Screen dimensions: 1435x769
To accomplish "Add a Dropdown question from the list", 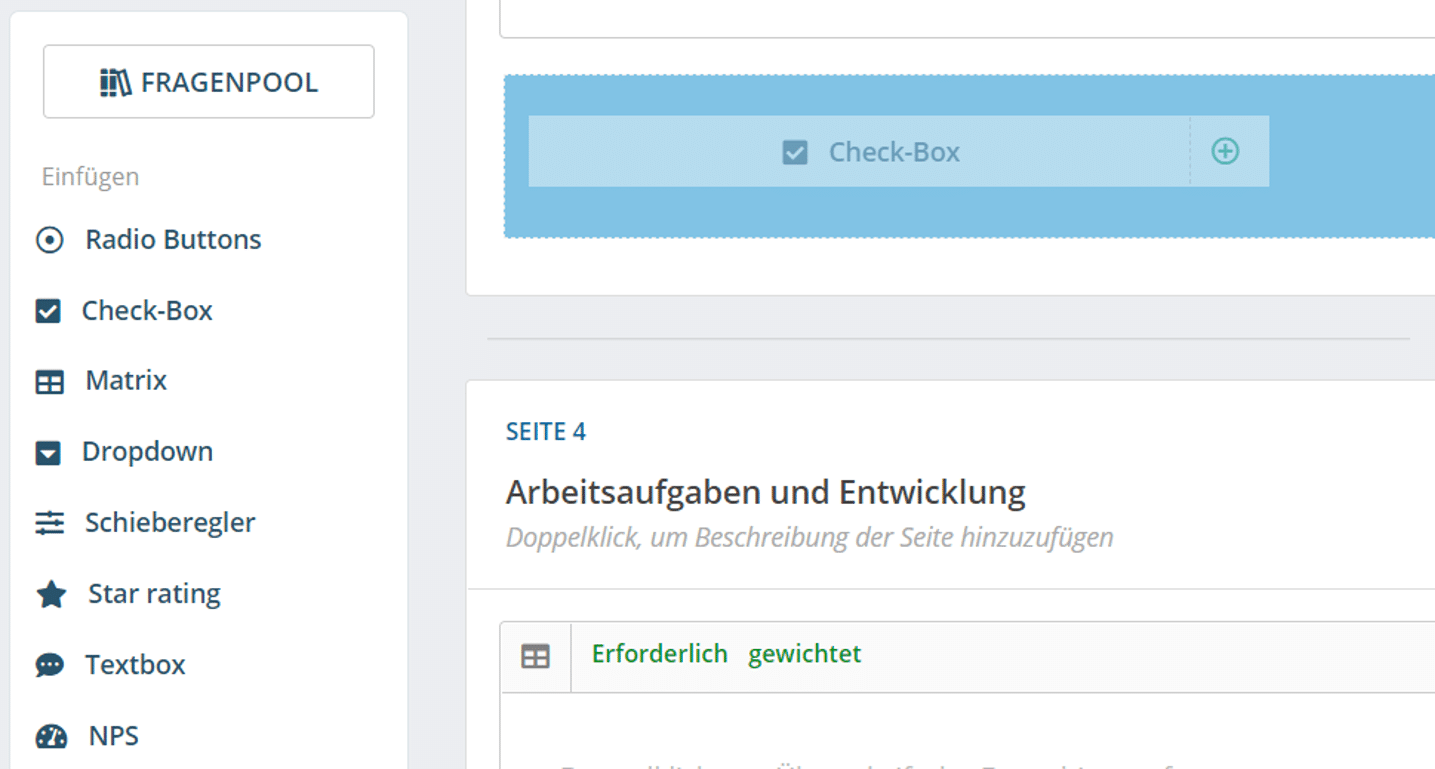I will 147,452.
